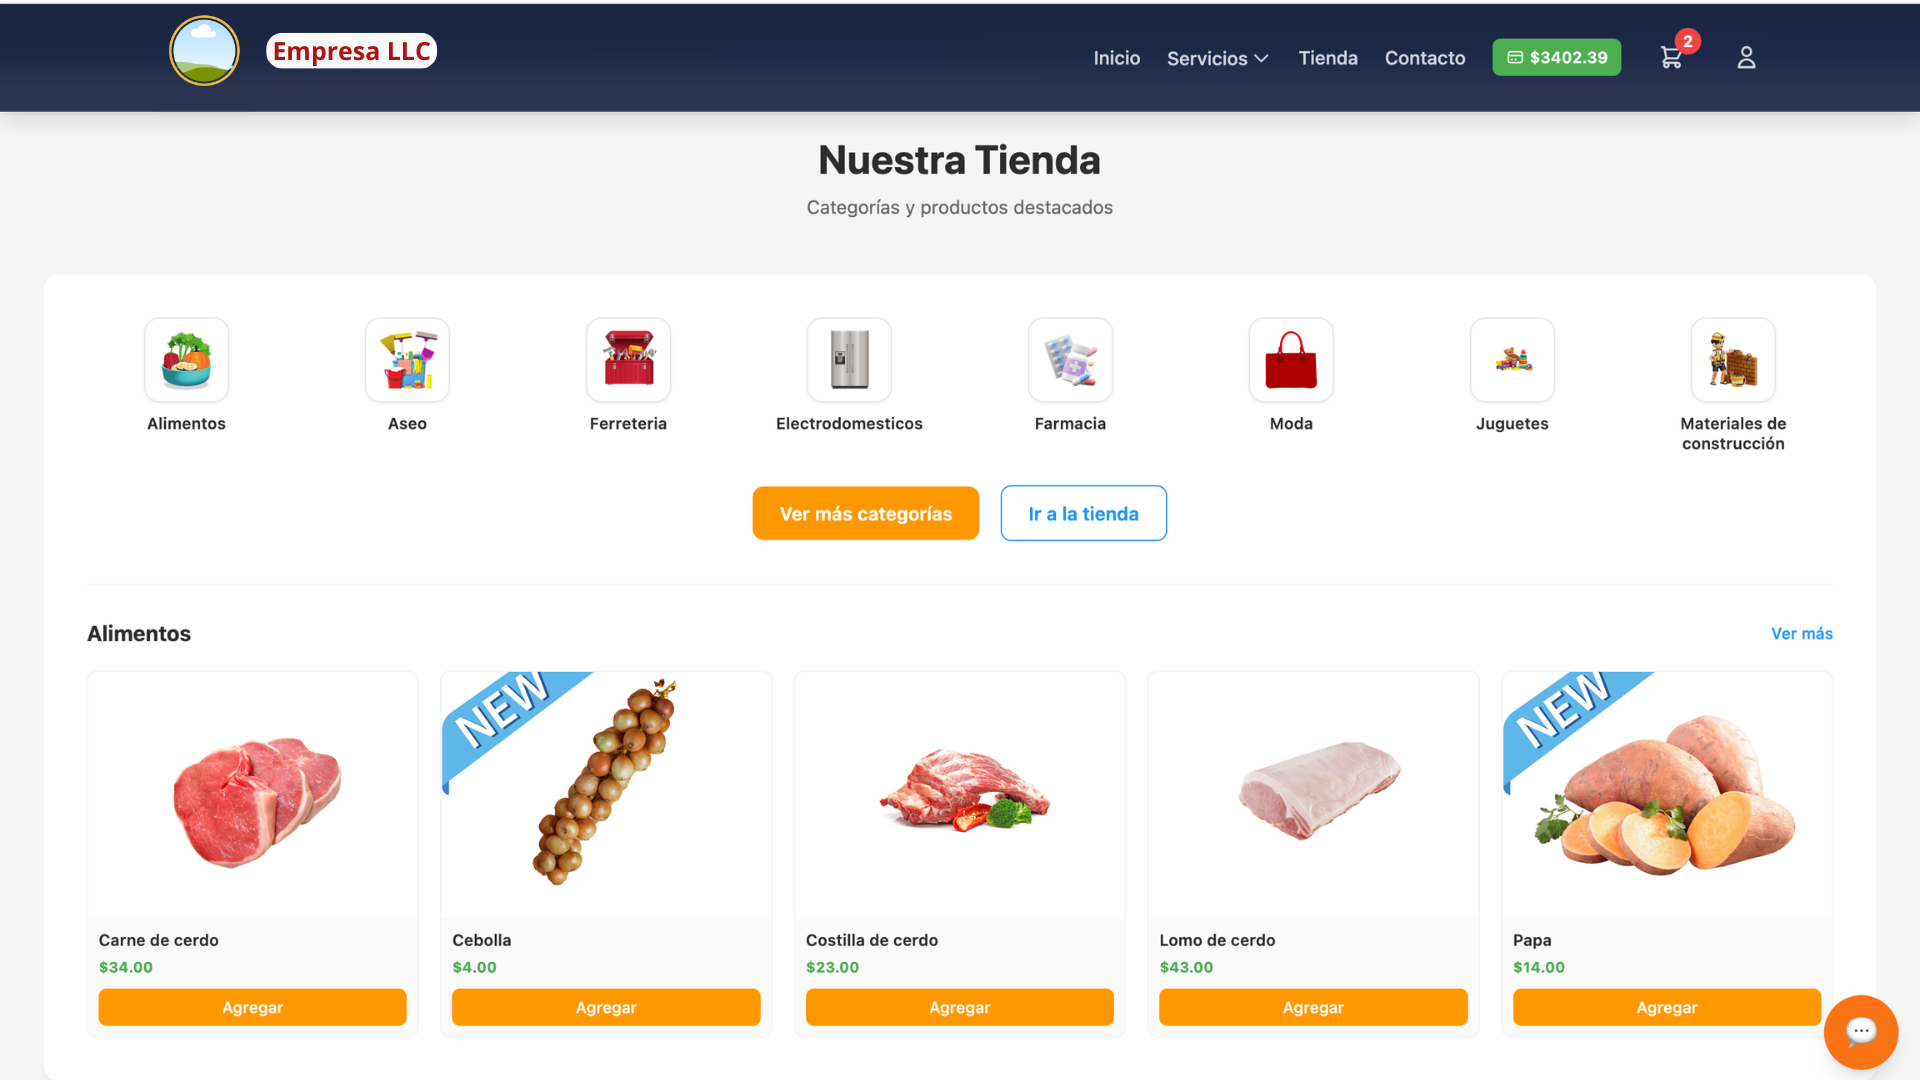Click Ver más categorías button
Viewport: 1920px width, 1080px height.
[x=866, y=513]
